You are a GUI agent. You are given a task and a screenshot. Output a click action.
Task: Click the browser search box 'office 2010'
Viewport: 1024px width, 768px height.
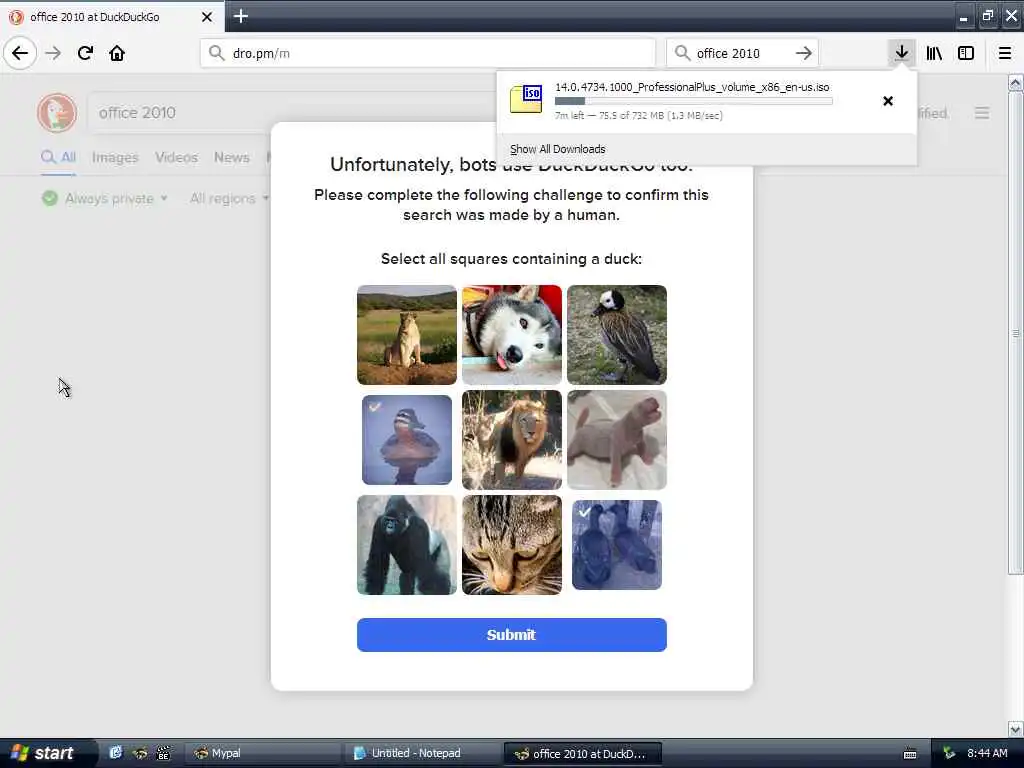(x=742, y=53)
